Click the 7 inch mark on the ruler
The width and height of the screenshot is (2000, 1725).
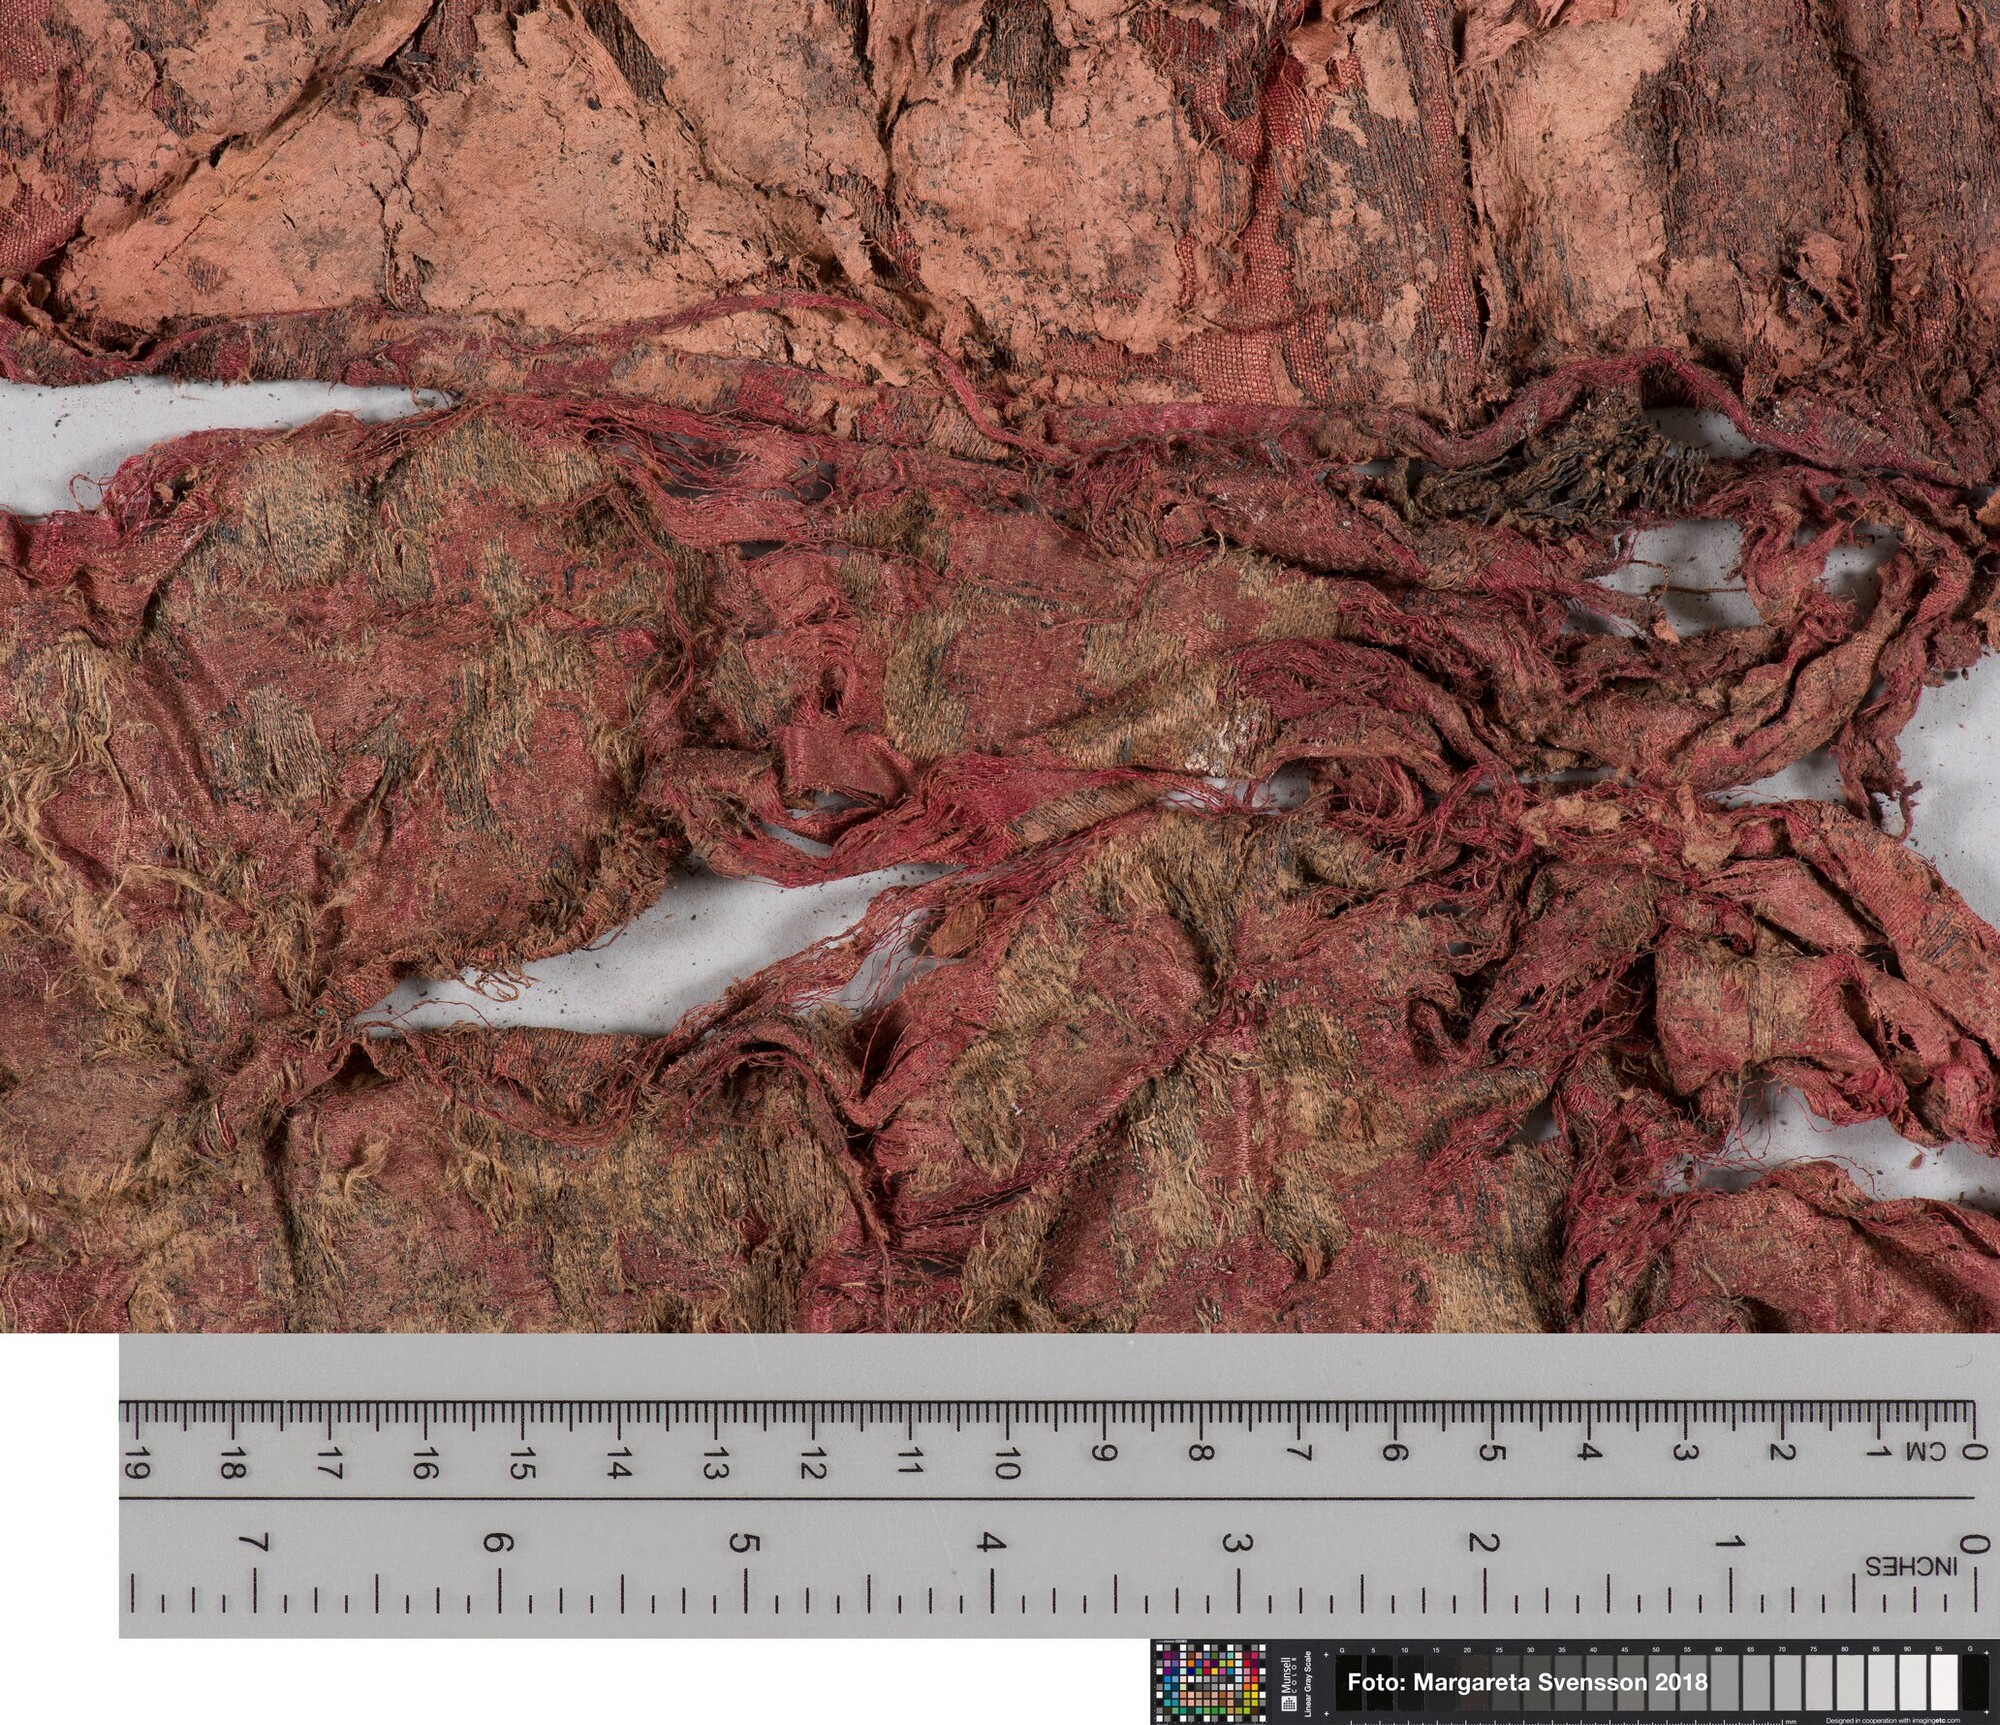253,1543
